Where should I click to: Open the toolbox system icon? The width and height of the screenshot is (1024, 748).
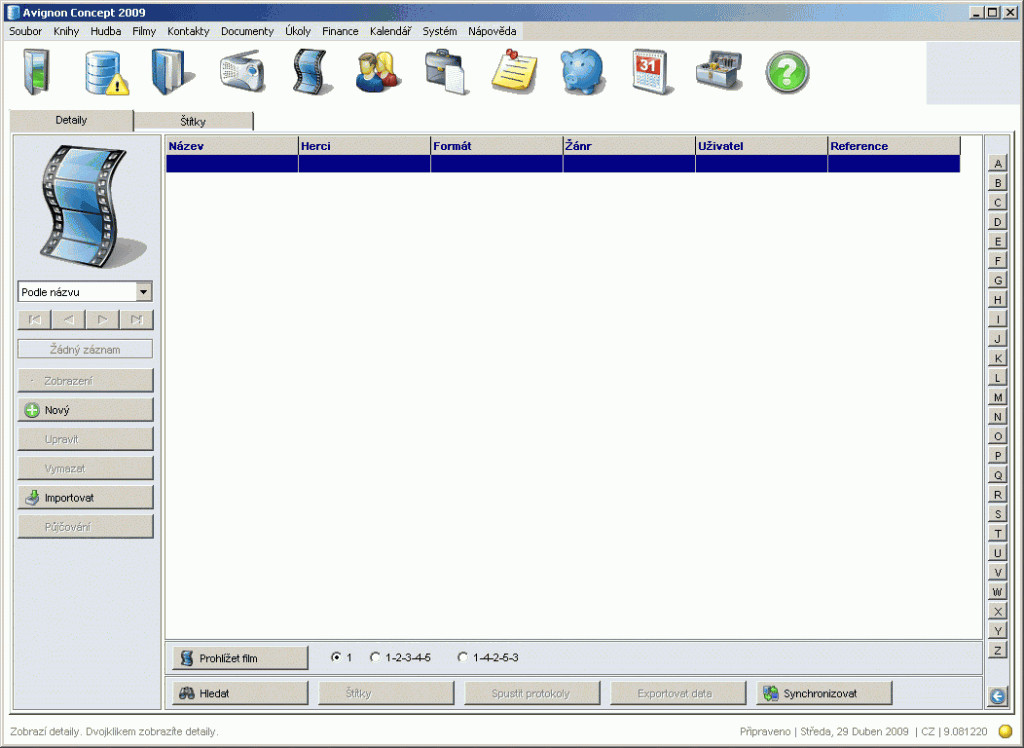coord(719,71)
